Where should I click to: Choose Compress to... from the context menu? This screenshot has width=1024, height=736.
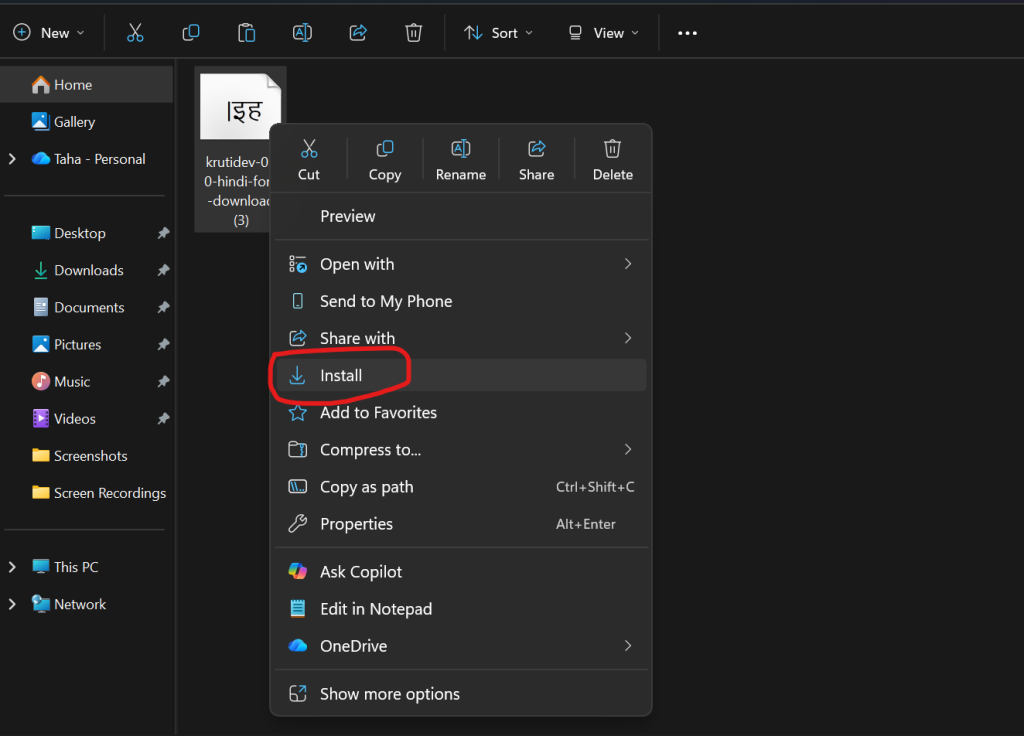461,449
